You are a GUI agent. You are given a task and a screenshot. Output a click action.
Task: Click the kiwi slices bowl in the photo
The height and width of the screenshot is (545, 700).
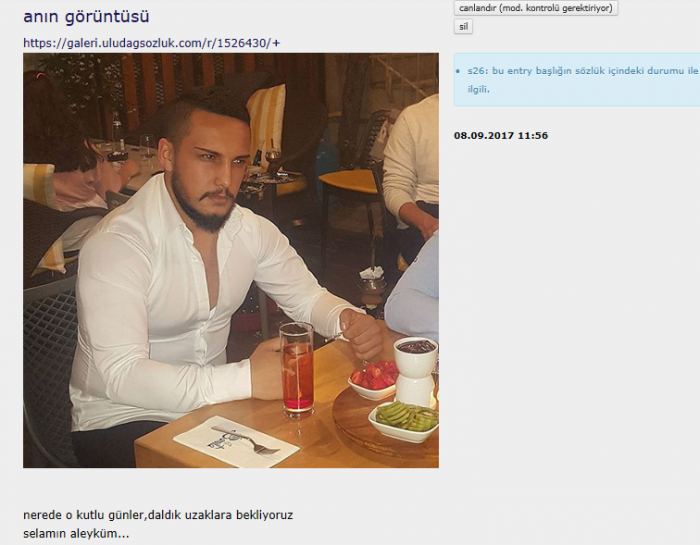(x=405, y=421)
